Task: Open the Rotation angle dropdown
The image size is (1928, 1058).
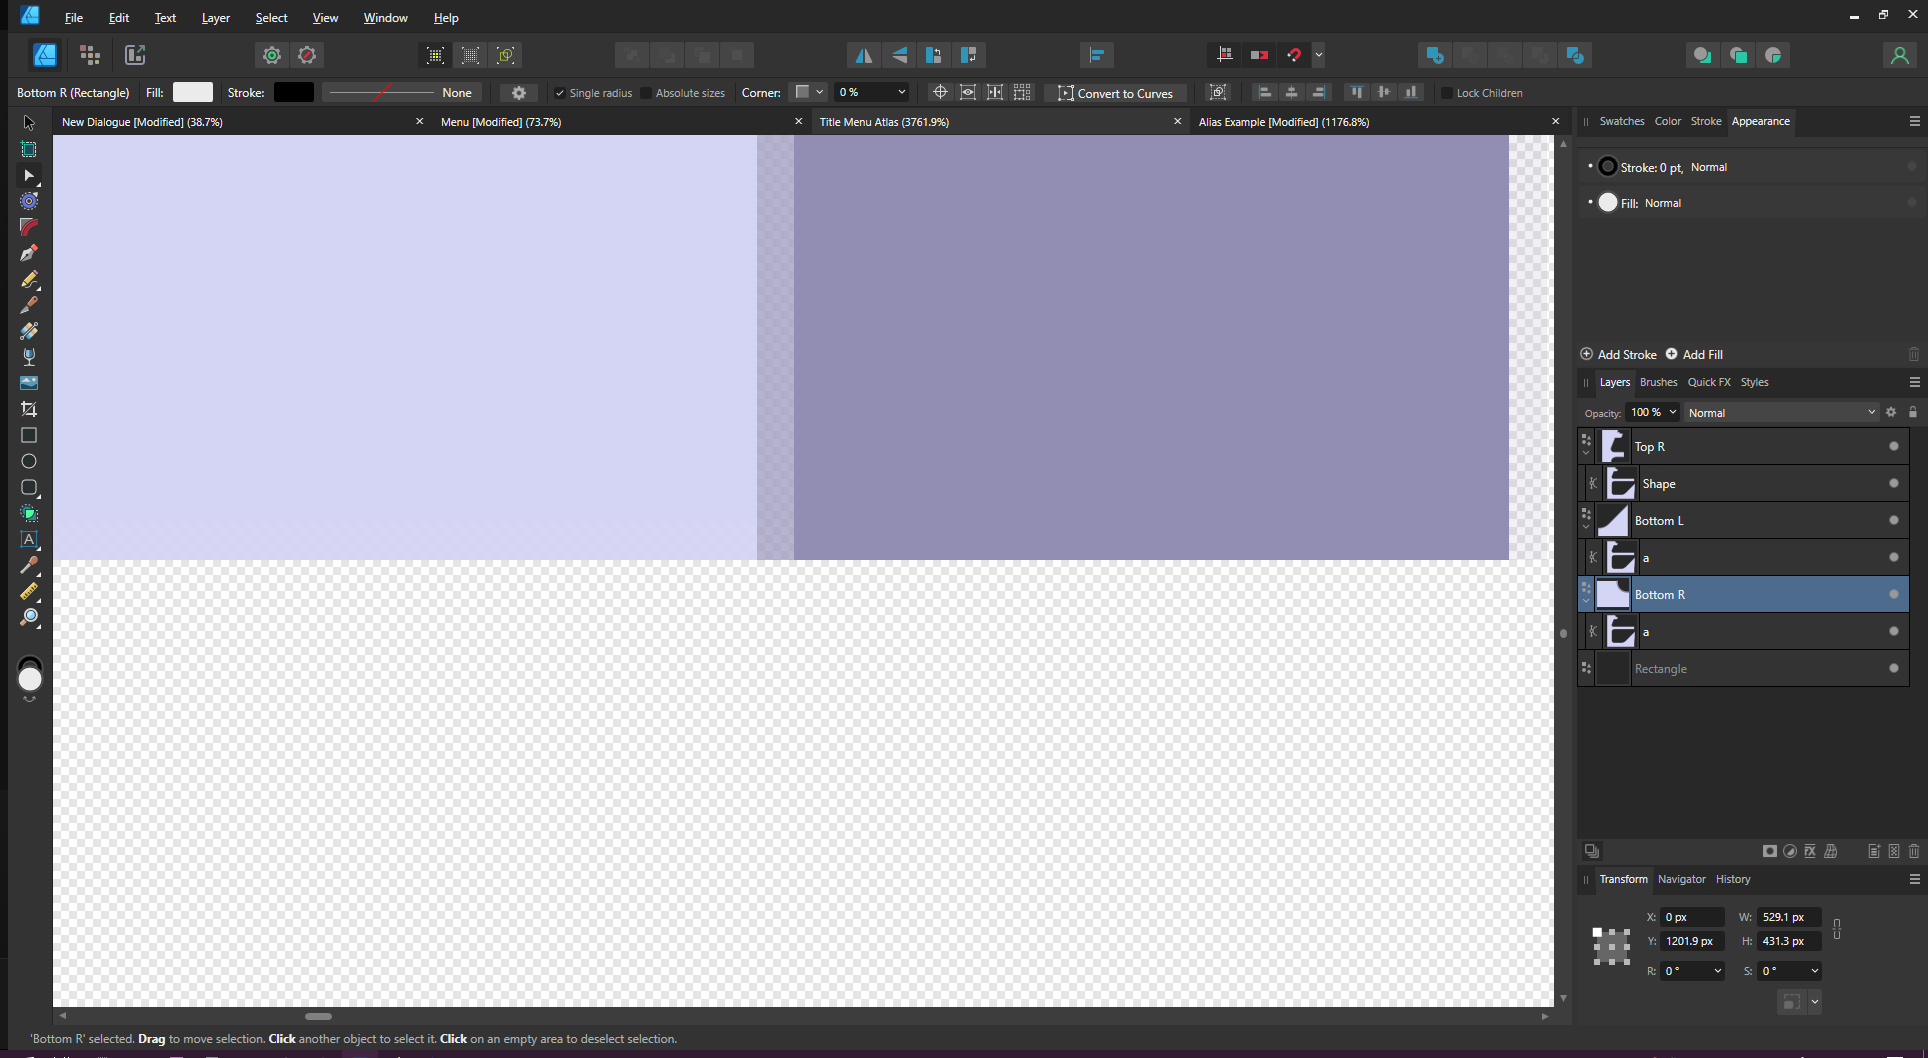Action: 1718,971
